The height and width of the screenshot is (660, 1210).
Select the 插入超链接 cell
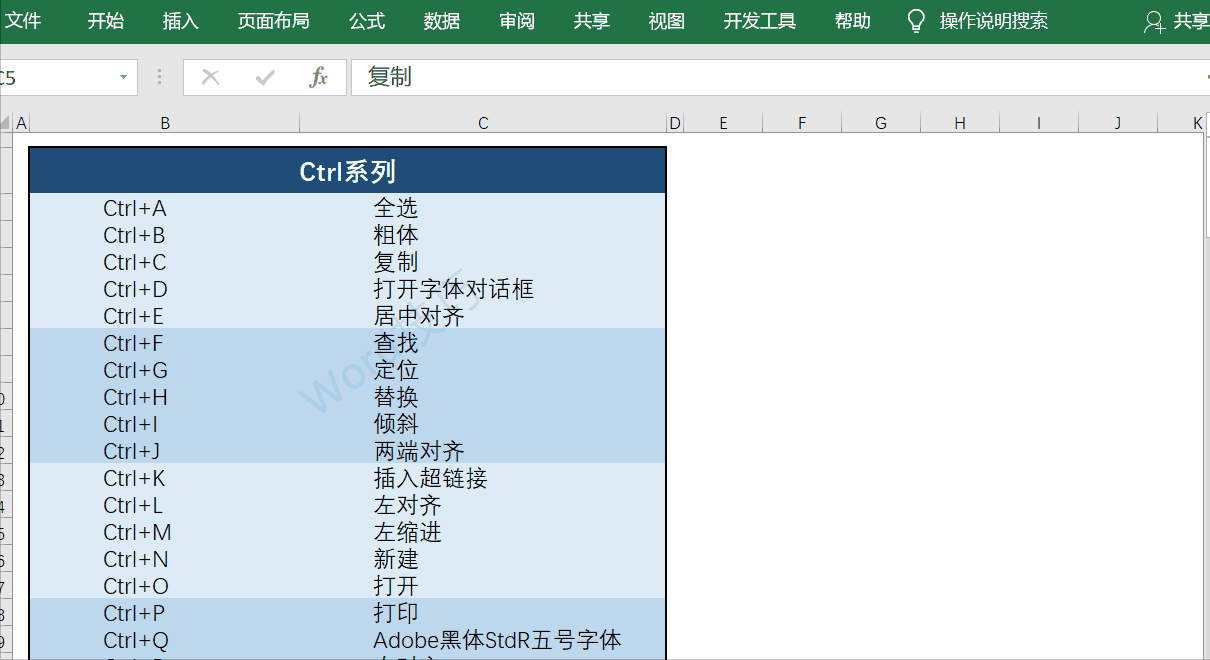click(483, 478)
